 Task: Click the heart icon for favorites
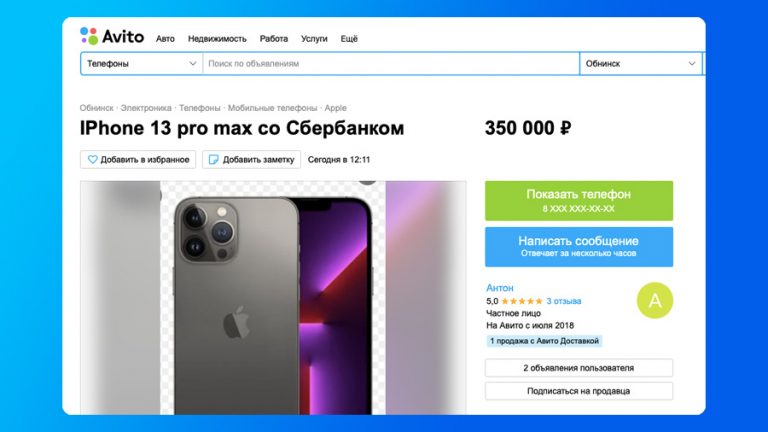(92, 160)
